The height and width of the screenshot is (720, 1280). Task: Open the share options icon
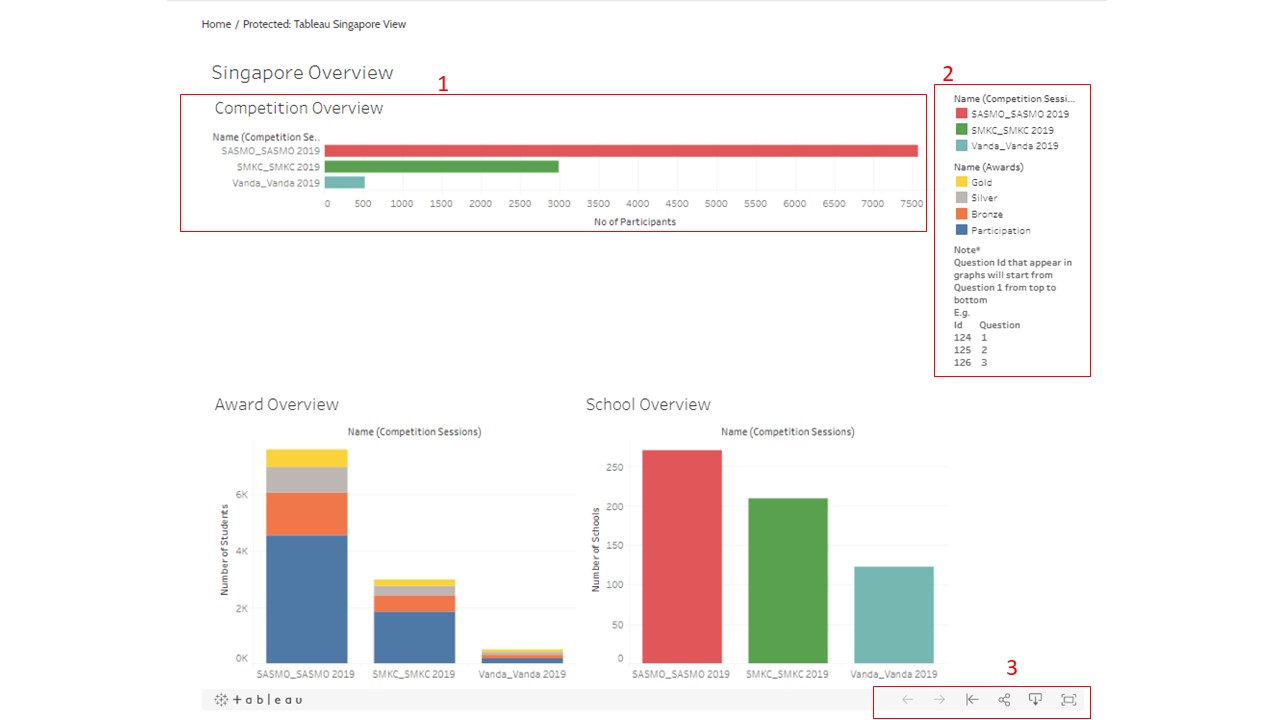coord(1003,699)
